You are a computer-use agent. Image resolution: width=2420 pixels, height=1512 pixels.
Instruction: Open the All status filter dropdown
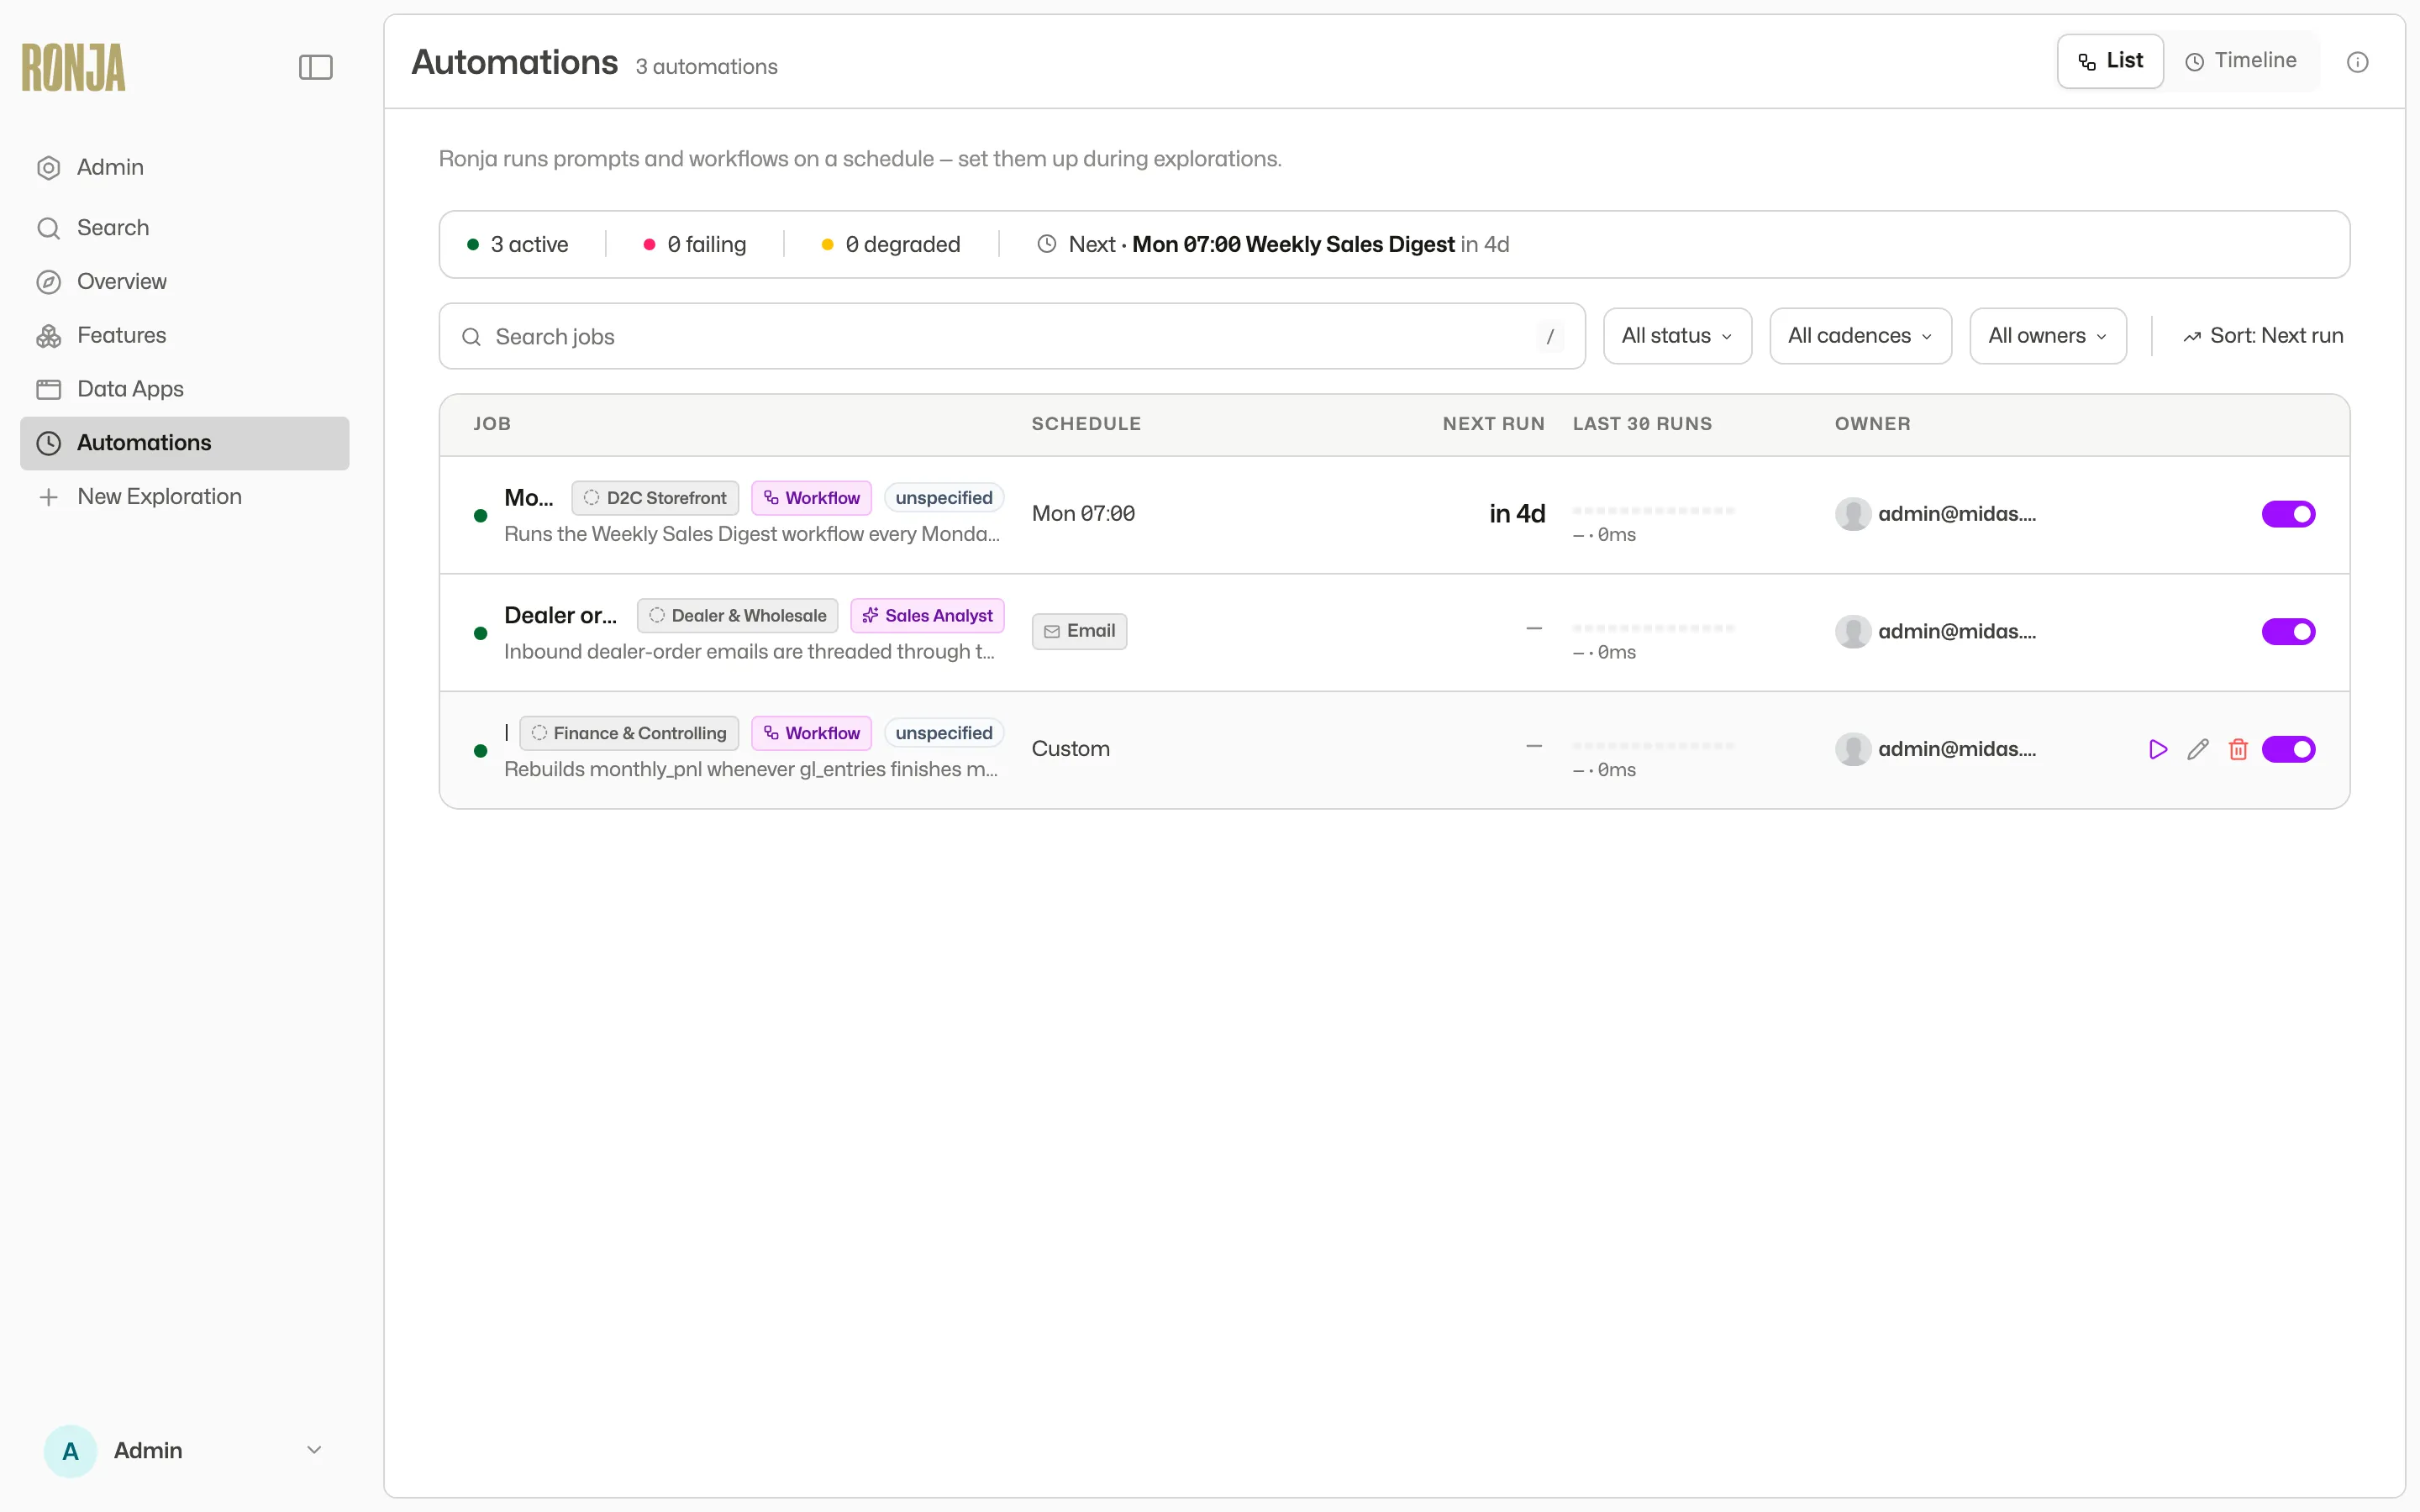click(1676, 336)
